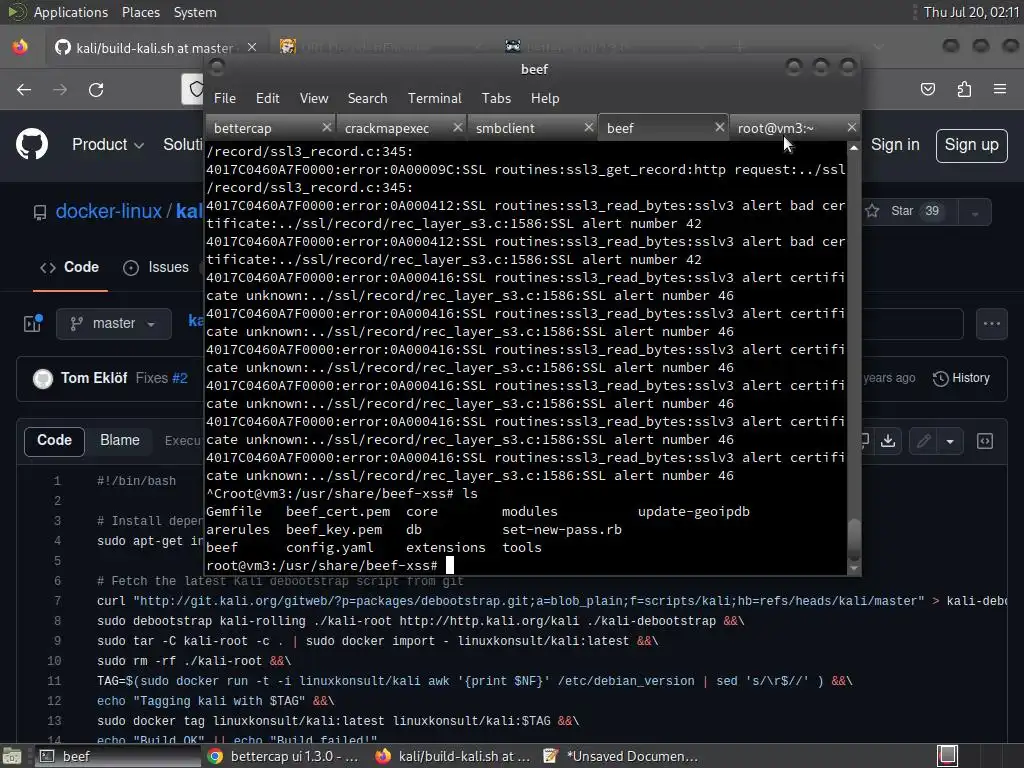Click the edit file pencil icon
The height and width of the screenshot is (768, 1024).
click(923, 441)
